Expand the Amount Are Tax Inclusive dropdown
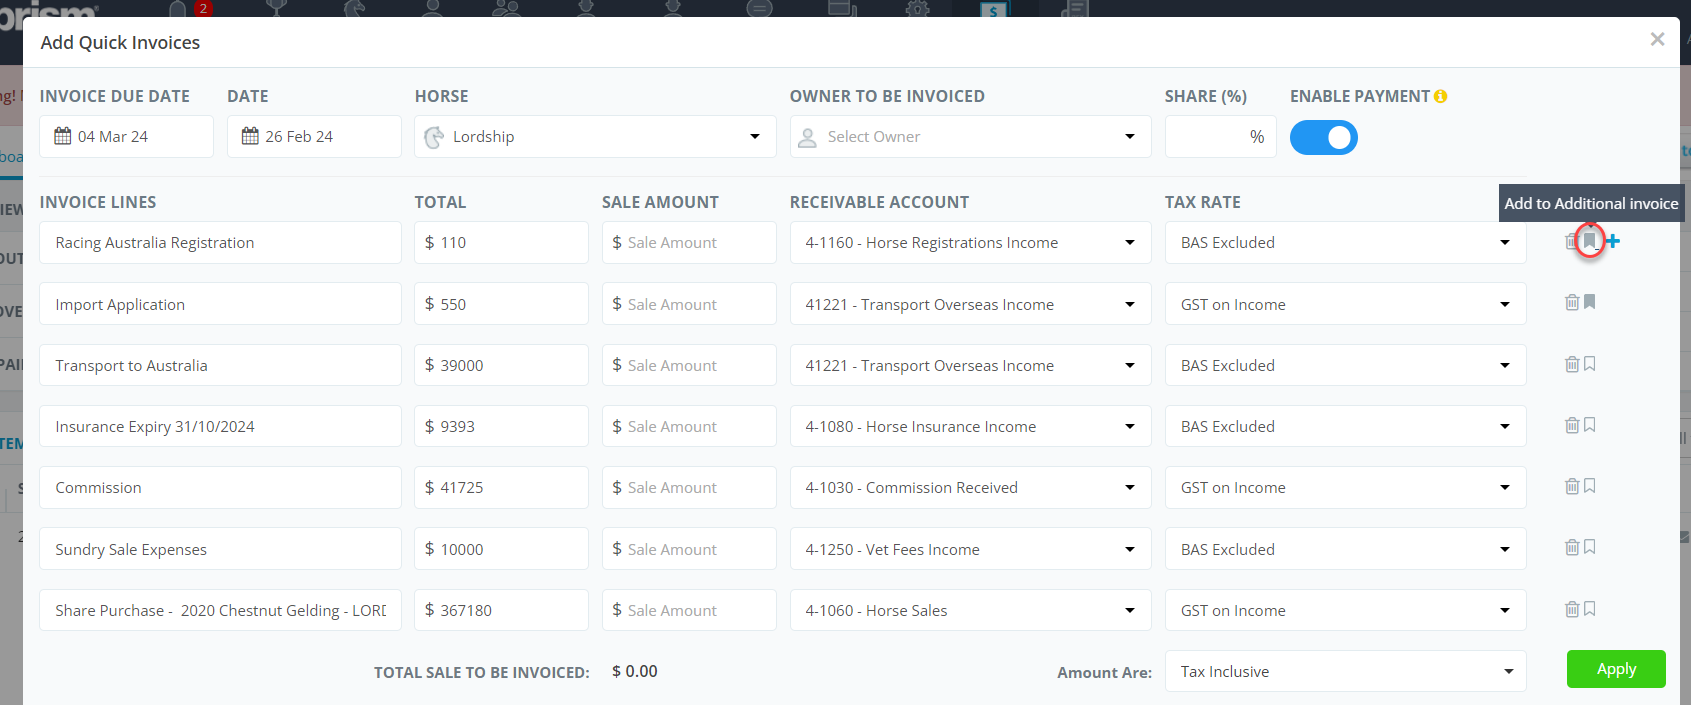Image resolution: width=1691 pixels, height=705 pixels. click(x=1345, y=671)
